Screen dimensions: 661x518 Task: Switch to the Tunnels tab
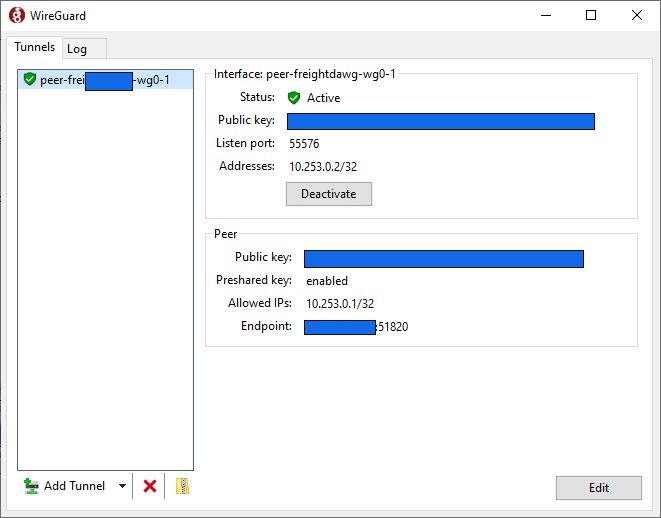(x=35, y=47)
